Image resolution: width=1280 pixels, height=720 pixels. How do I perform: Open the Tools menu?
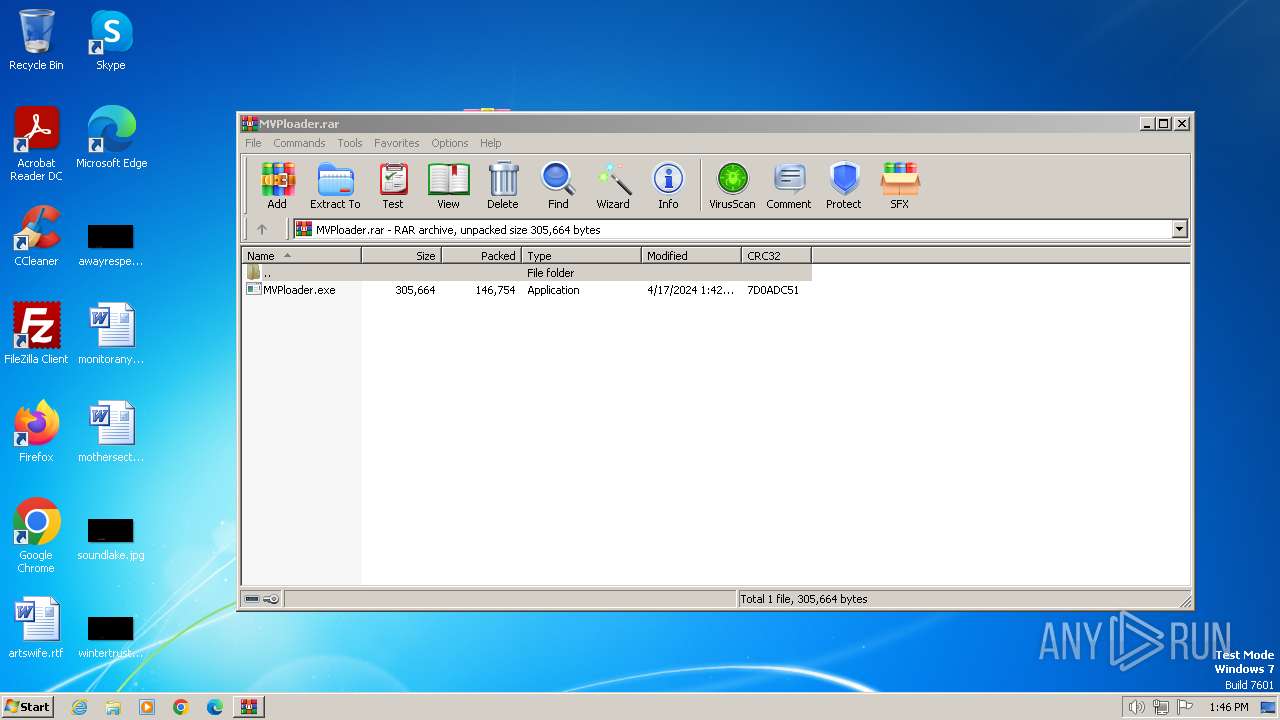point(349,143)
